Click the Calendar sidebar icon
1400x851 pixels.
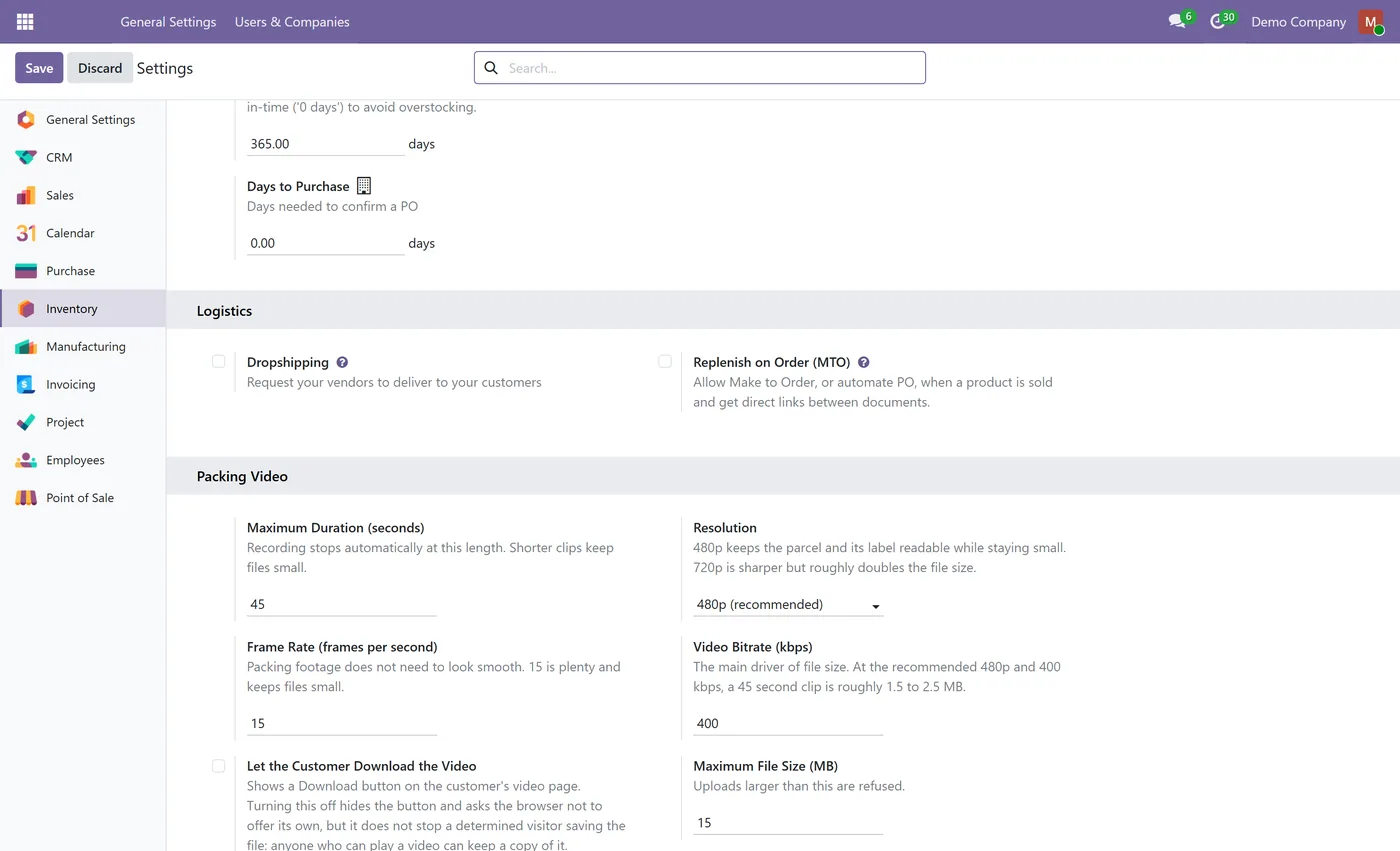(x=26, y=233)
